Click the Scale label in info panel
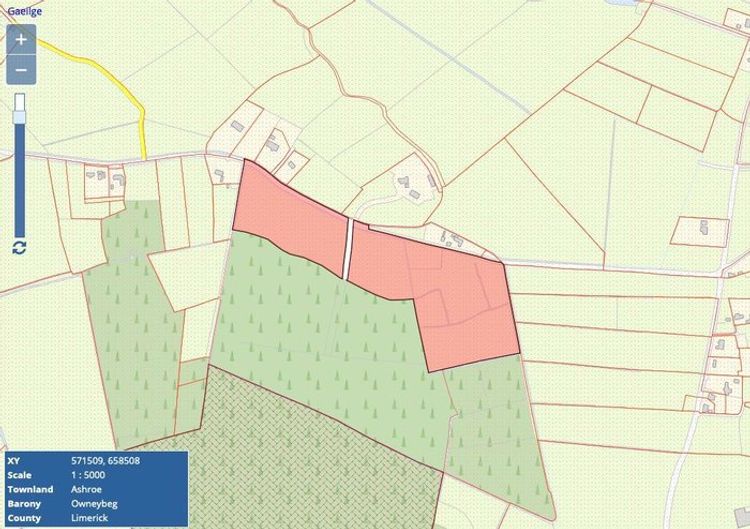This screenshot has height=529, width=750. [x=19, y=475]
